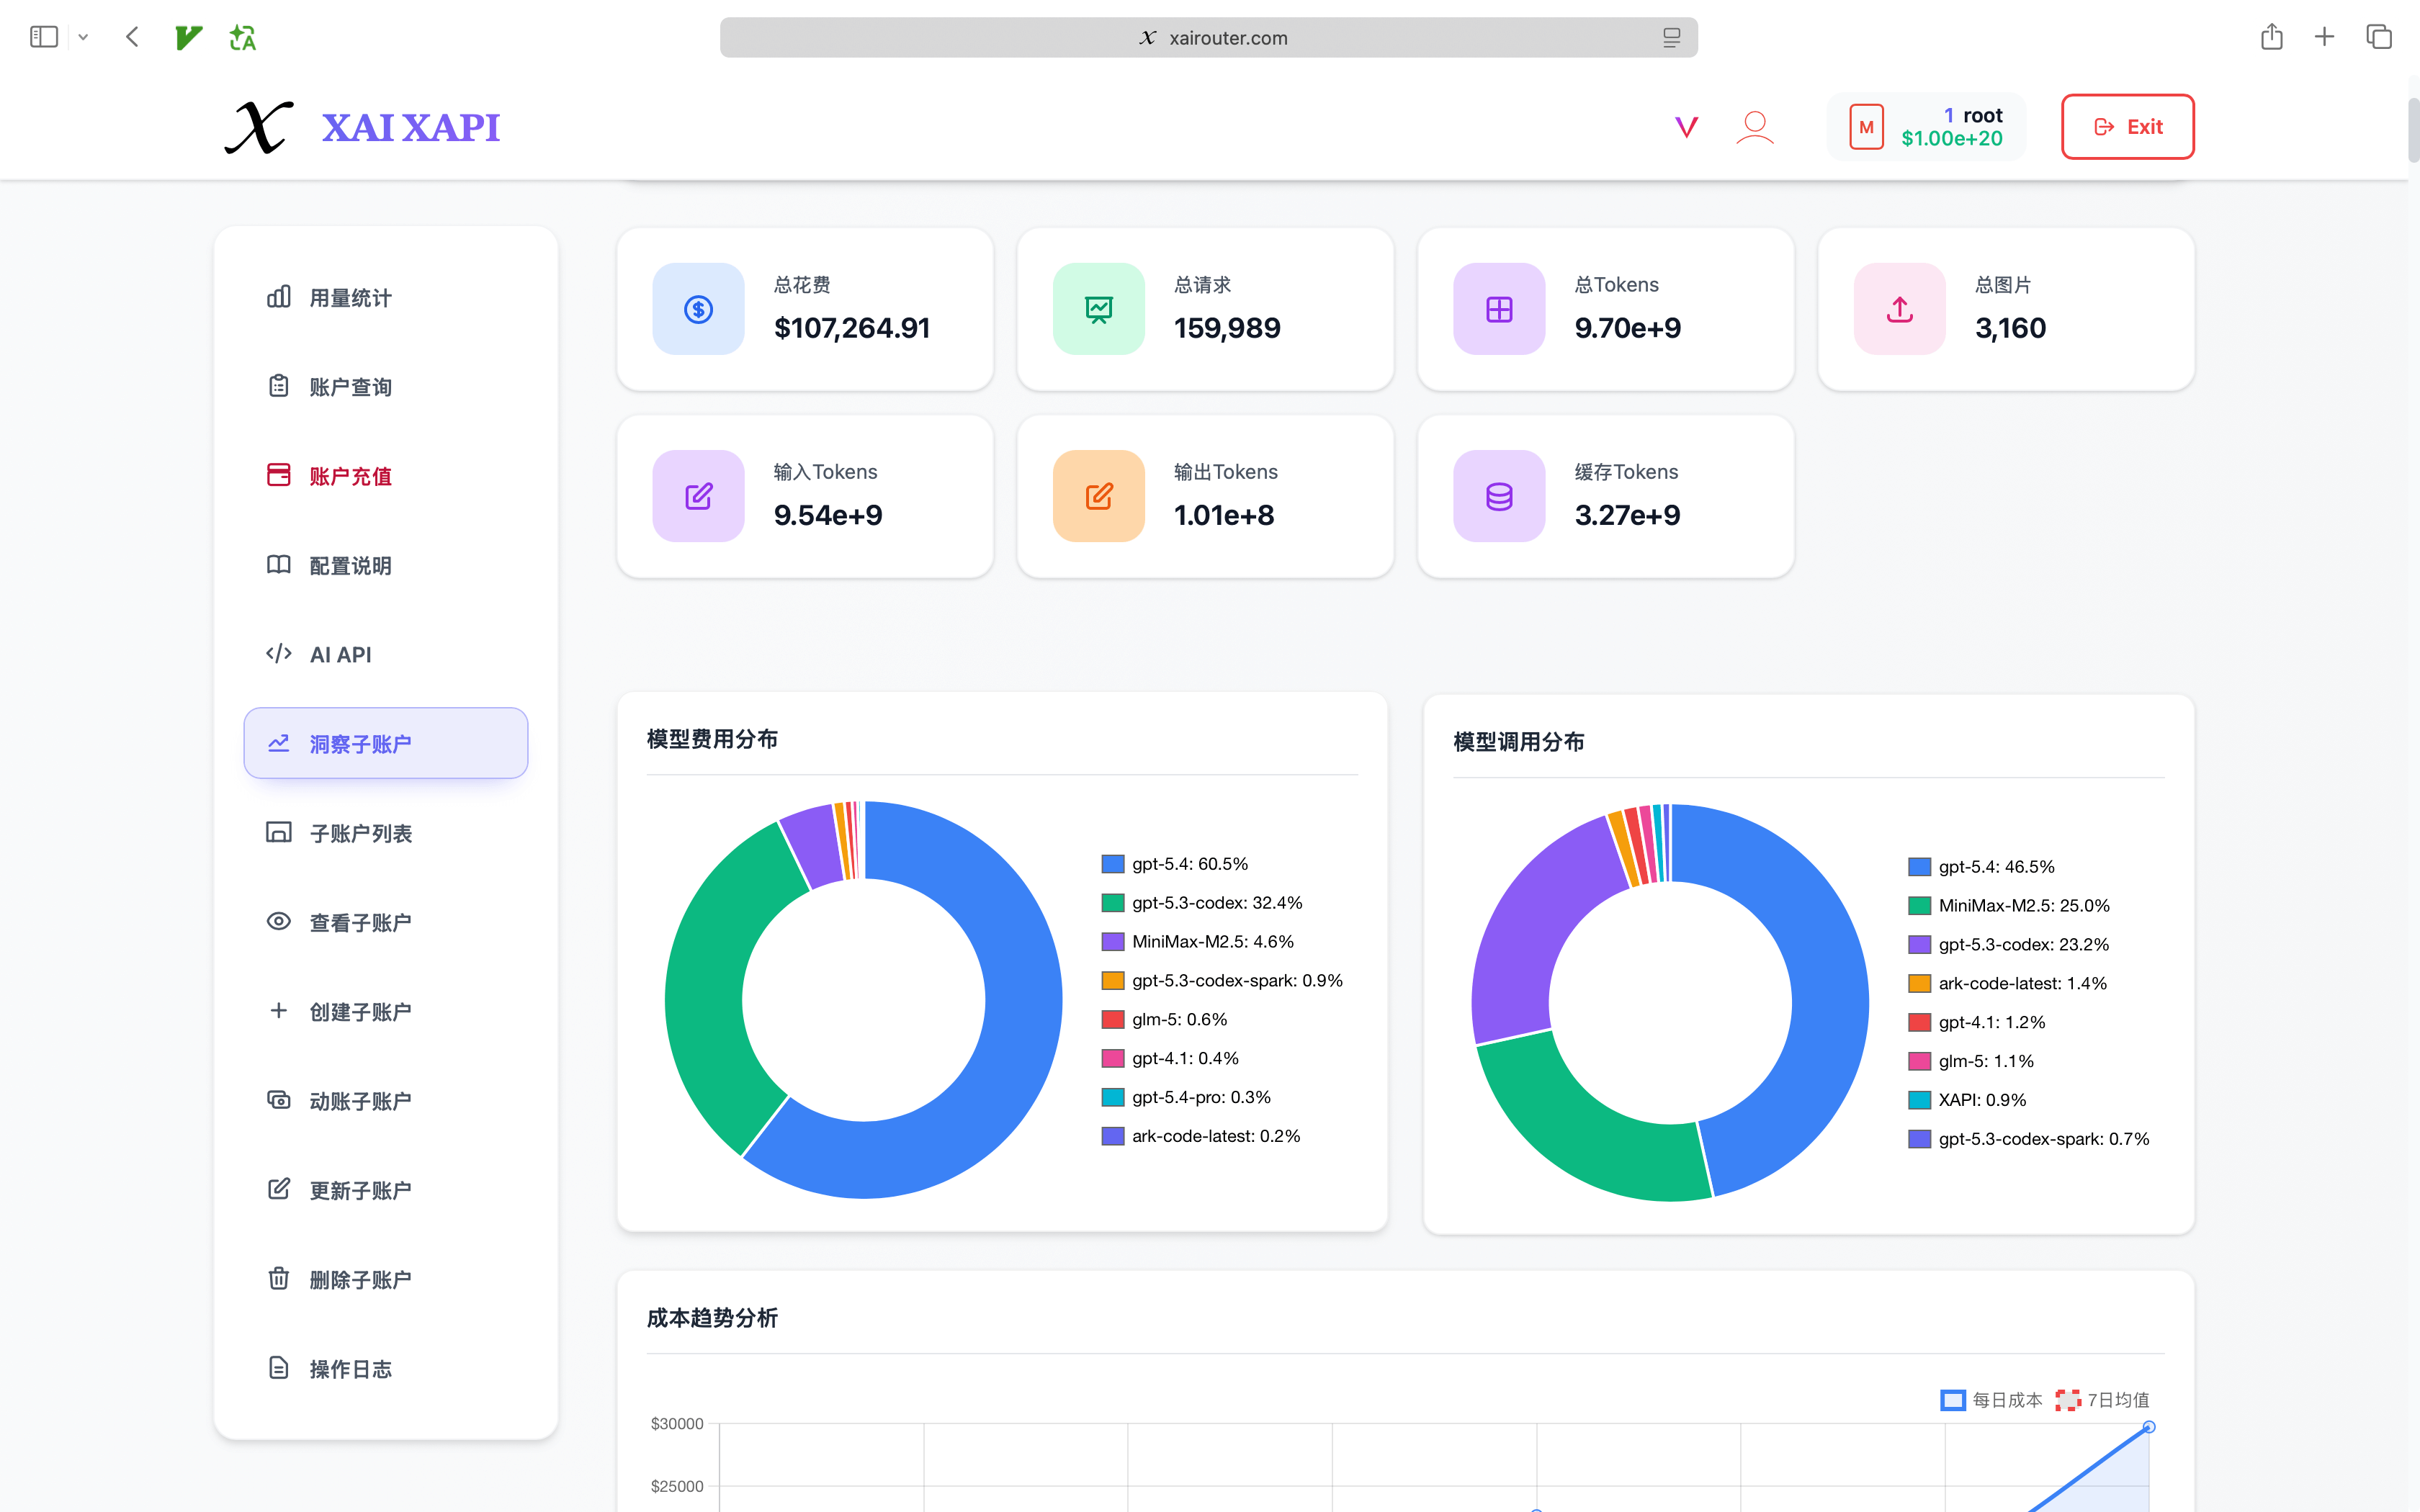
Task: Click MiniMax-M2.5 green swatch in 模型调用分布 legend
Action: pyautogui.click(x=1919, y=906)
